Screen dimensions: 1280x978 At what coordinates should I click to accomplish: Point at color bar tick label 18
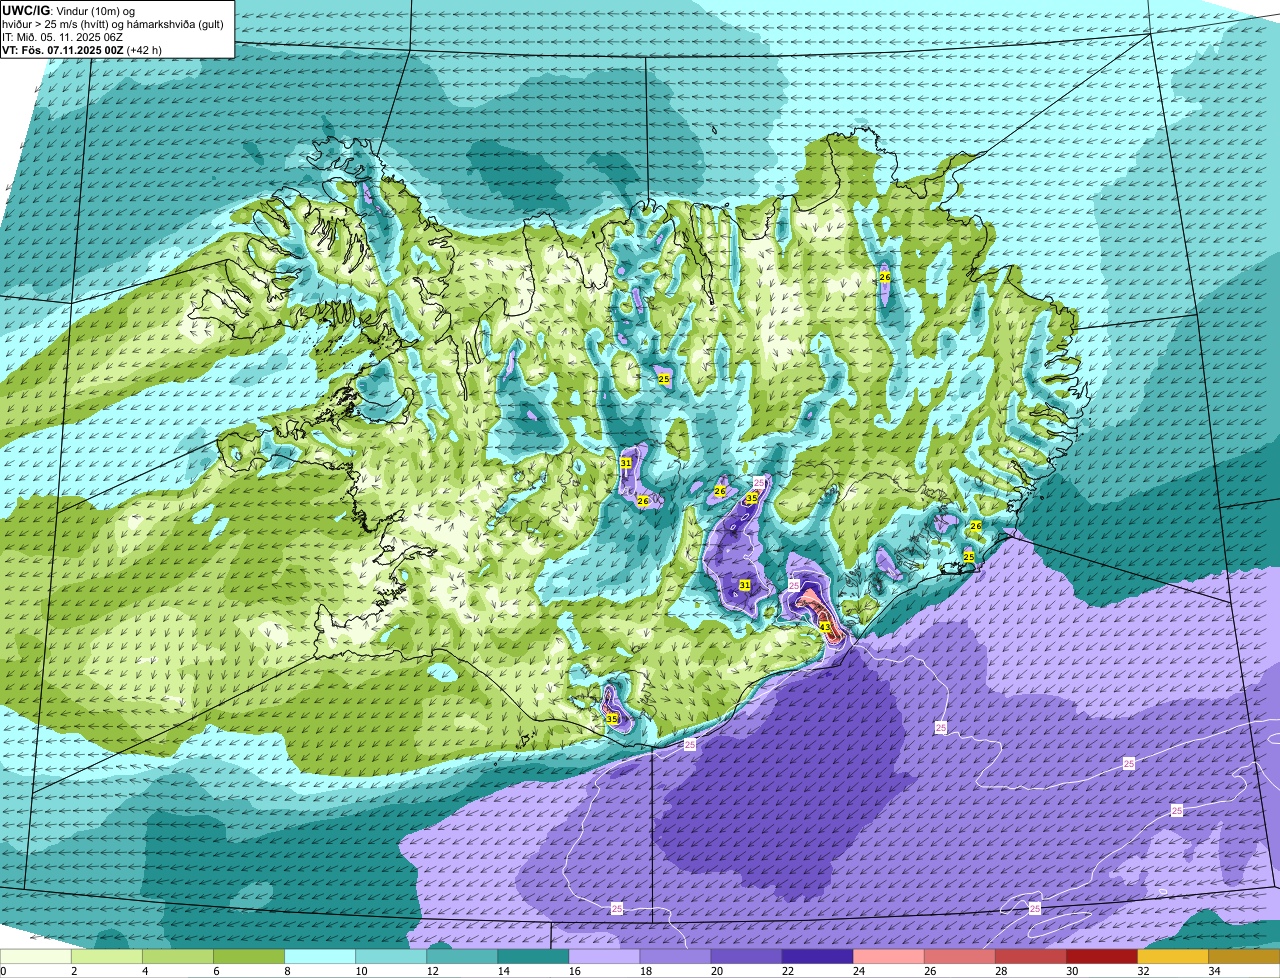click(644, 971)
